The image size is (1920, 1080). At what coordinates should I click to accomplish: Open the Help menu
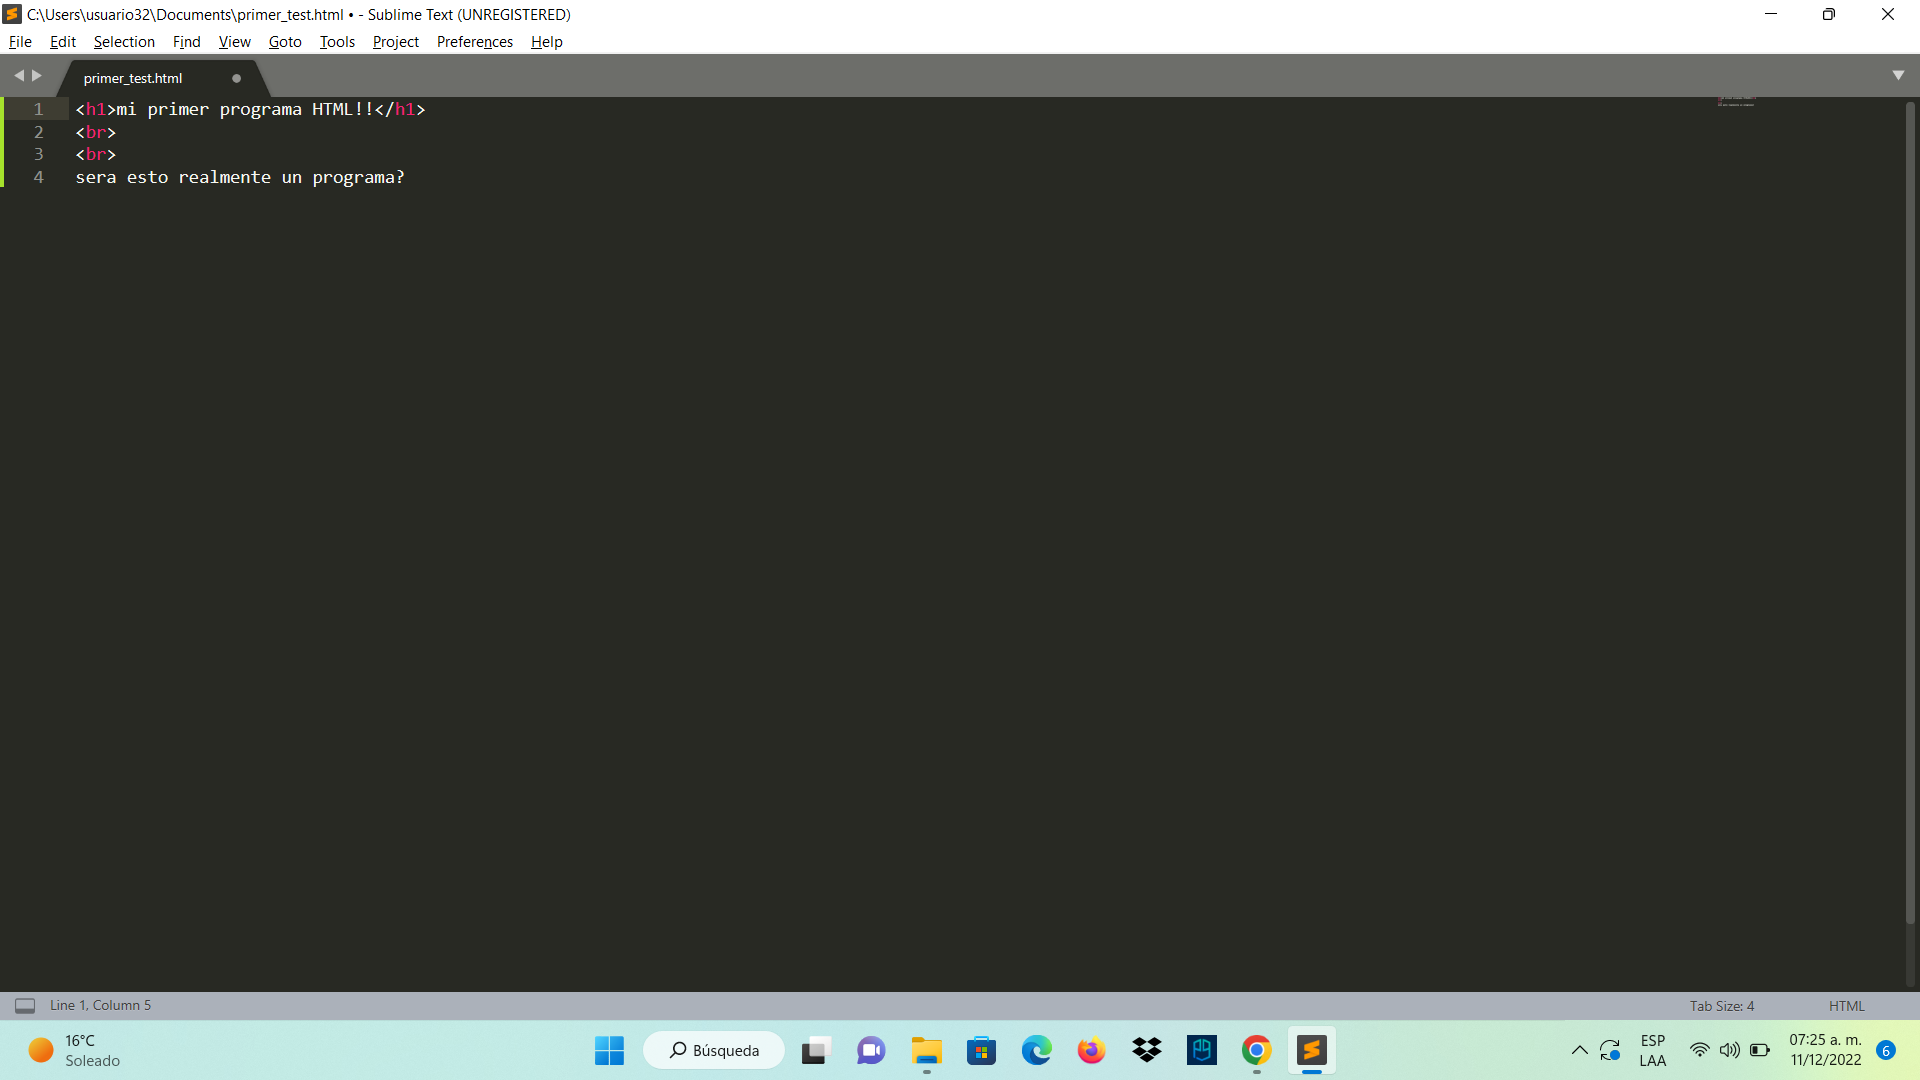[x=546, y=42]
